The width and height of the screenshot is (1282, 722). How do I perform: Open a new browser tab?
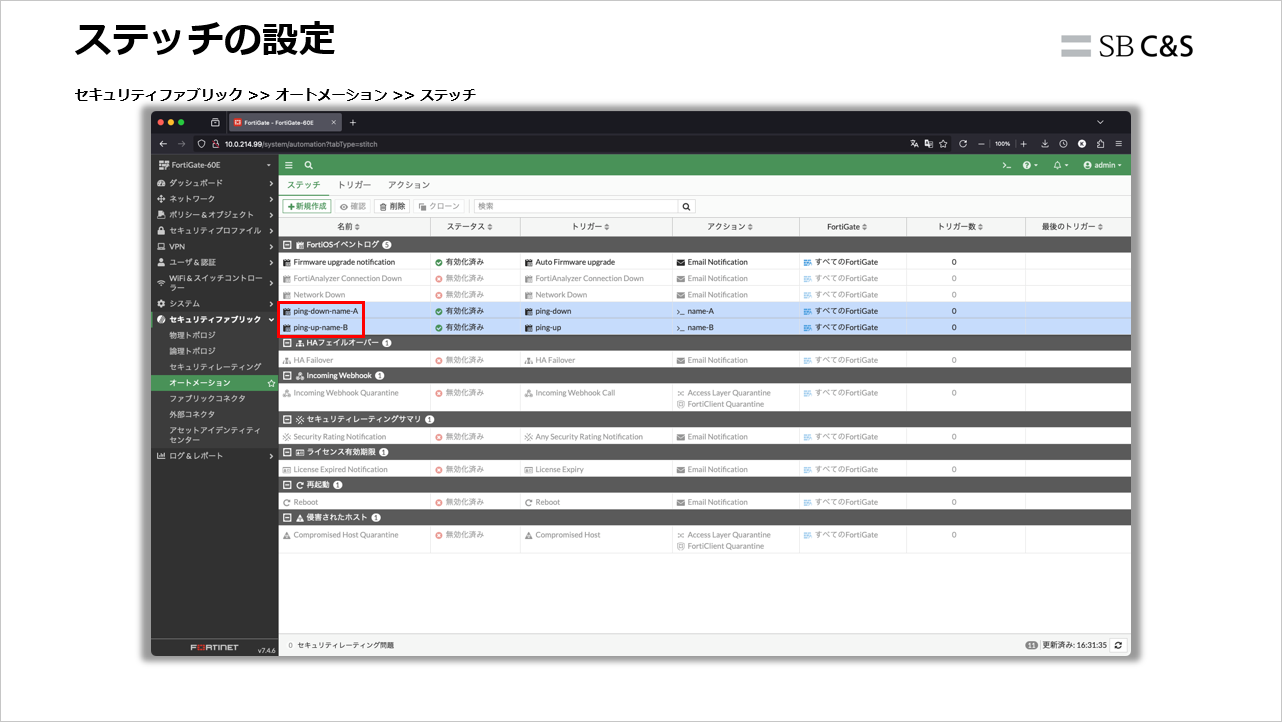pos(352,122)
